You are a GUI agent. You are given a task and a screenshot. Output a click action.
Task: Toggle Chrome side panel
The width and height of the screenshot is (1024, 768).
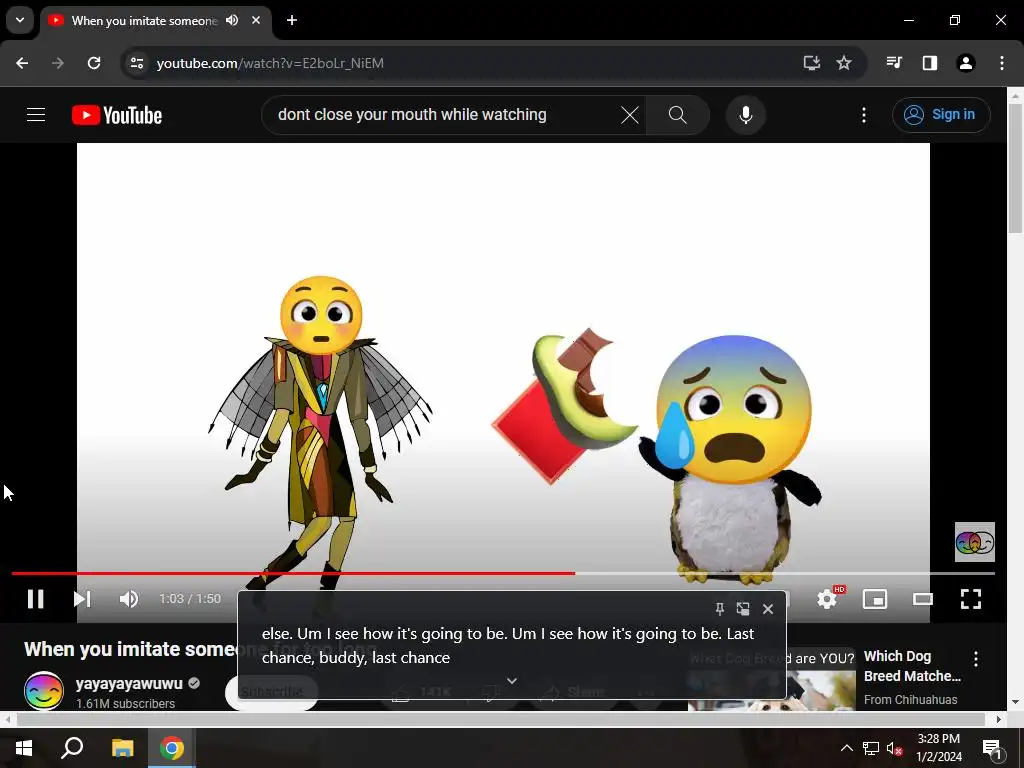930,63
